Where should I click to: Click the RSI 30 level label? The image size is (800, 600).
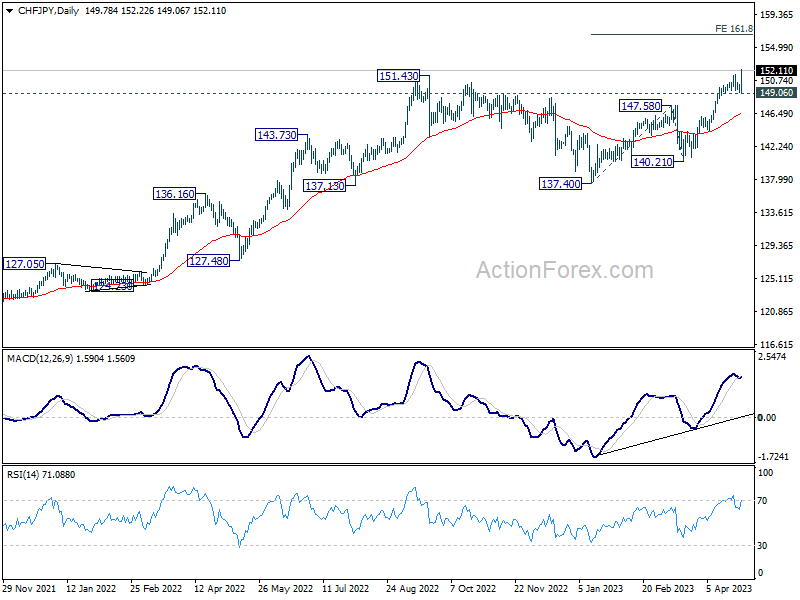coord(762,545)
